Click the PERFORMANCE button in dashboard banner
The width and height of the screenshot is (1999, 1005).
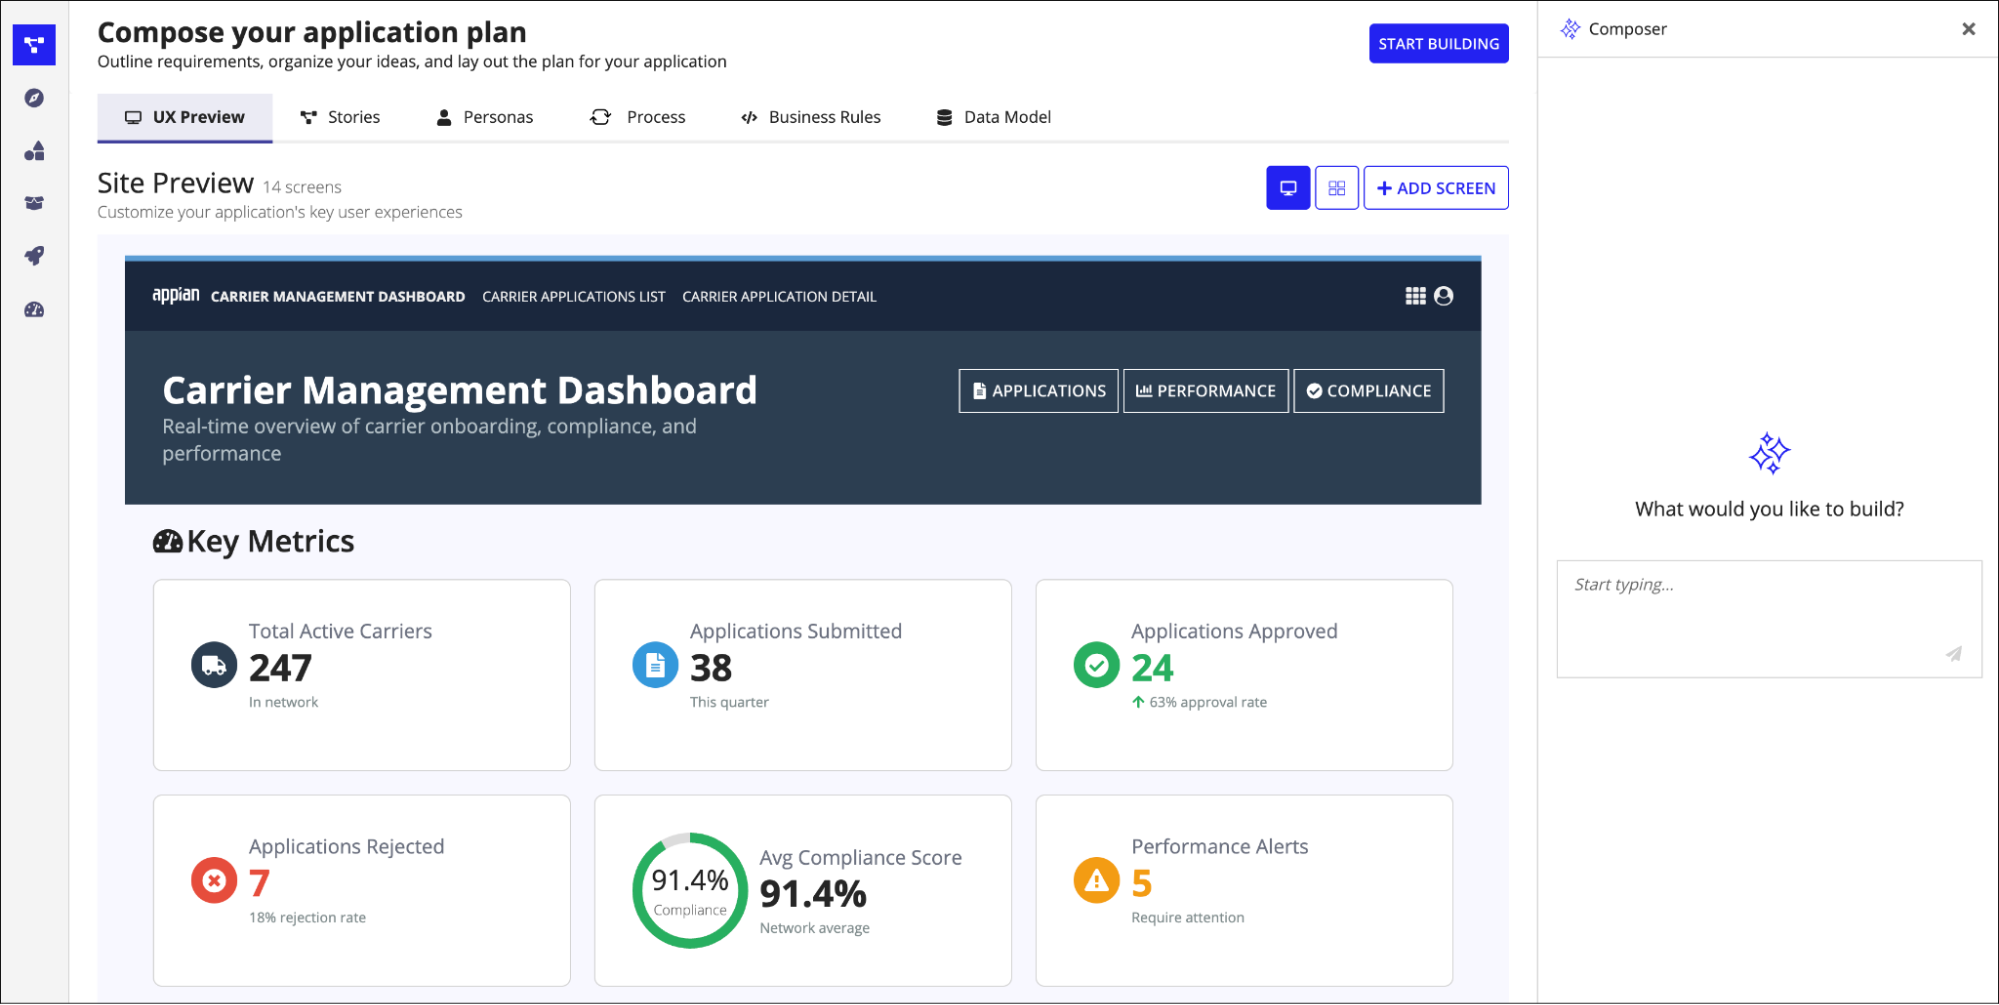(1206, 391)
